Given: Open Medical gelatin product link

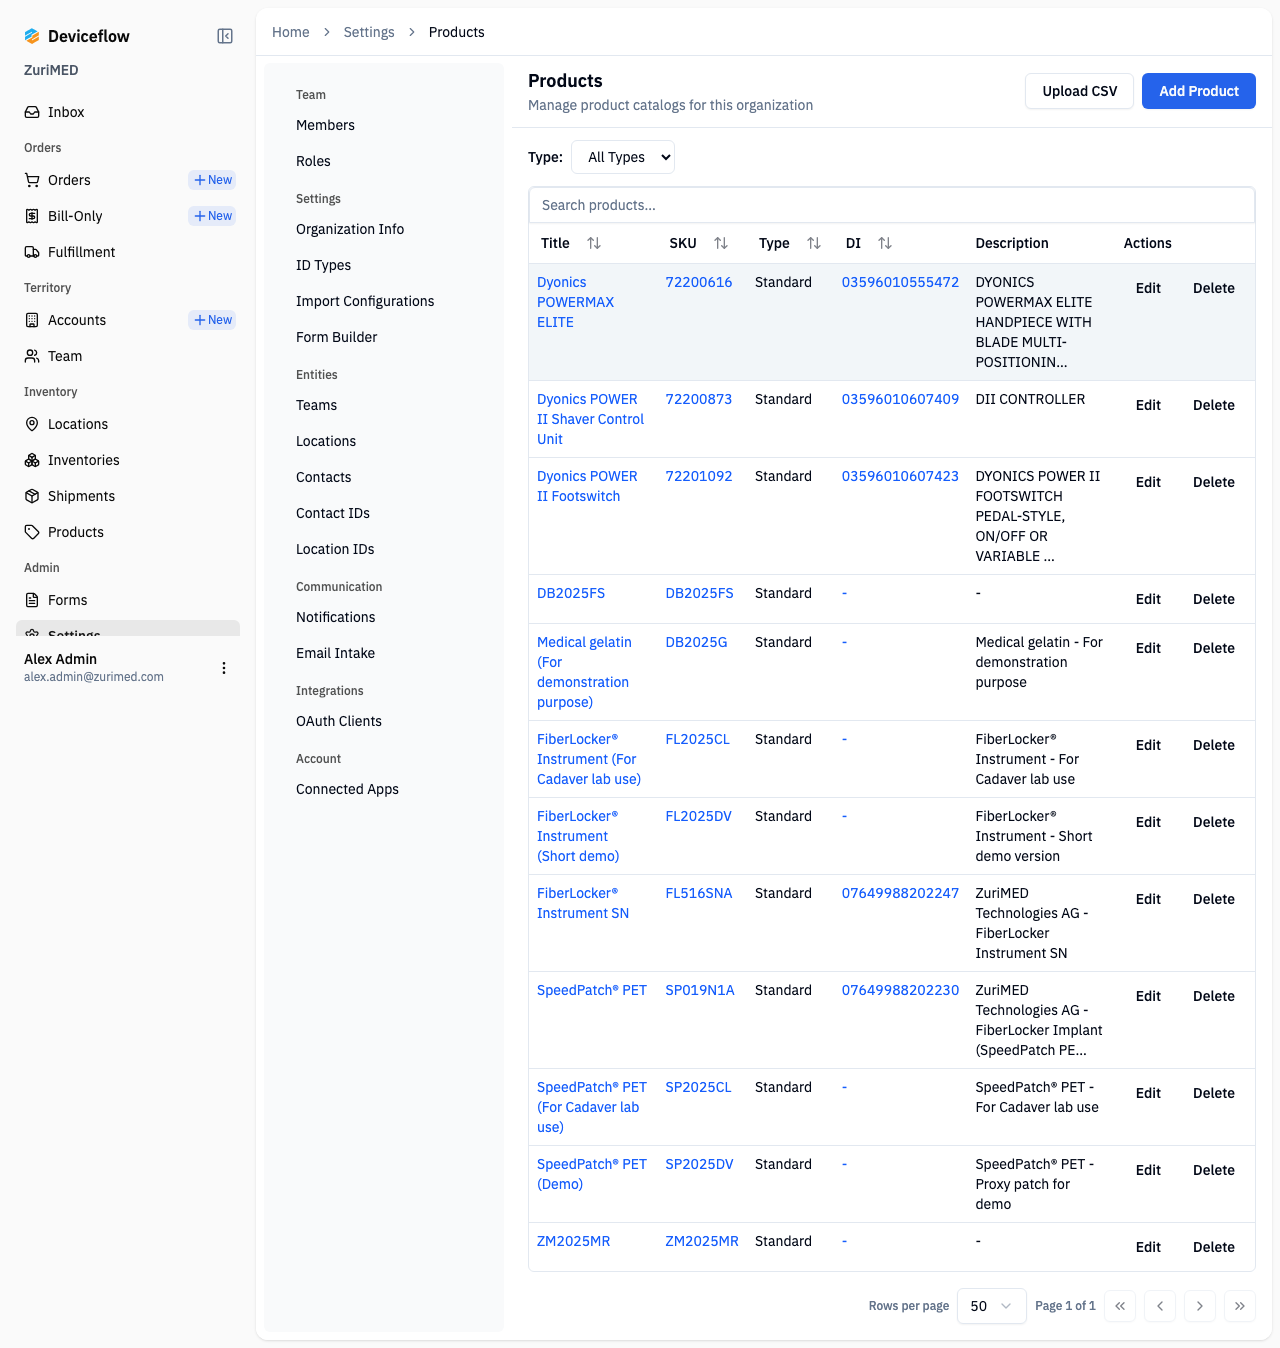Looking at the screenshot, I should coord(584,672).
